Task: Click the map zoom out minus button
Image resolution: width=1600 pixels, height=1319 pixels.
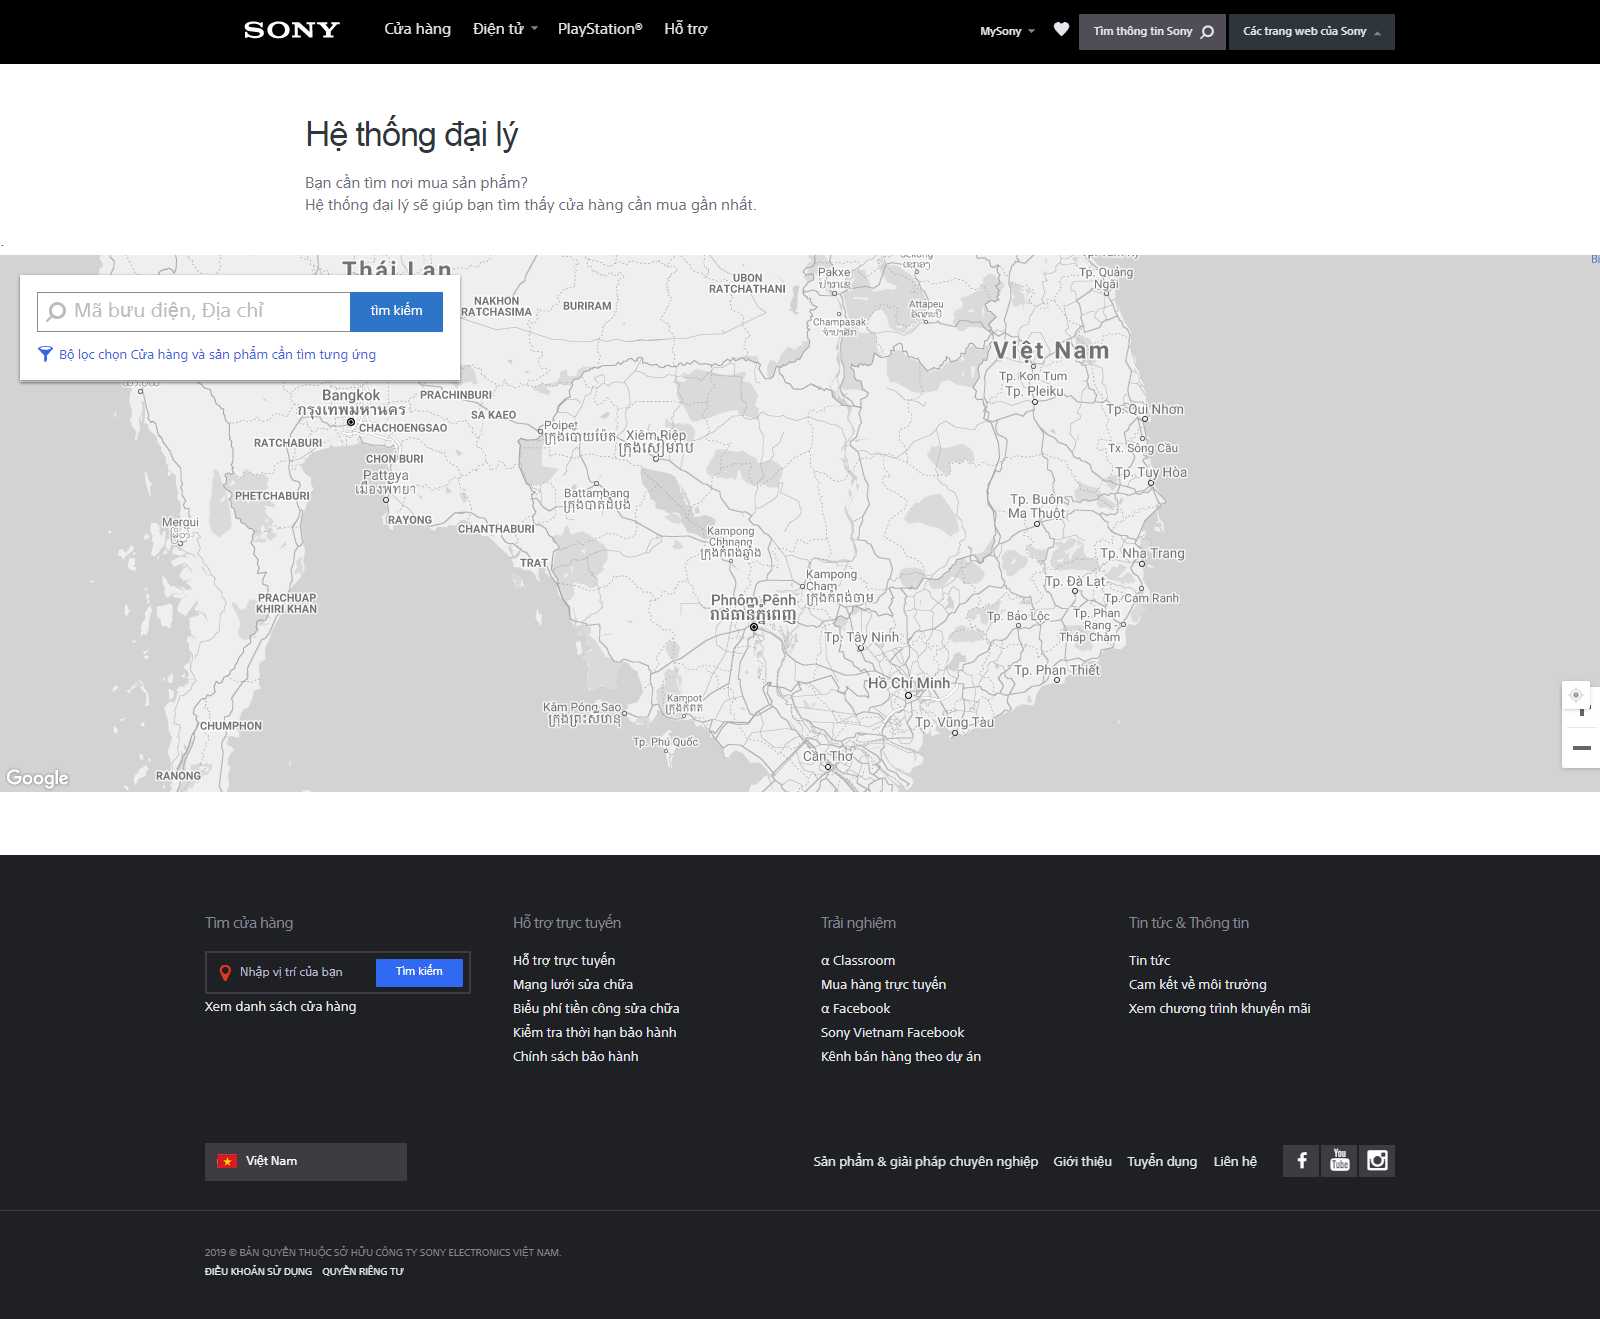Action: pos(1581,748)
